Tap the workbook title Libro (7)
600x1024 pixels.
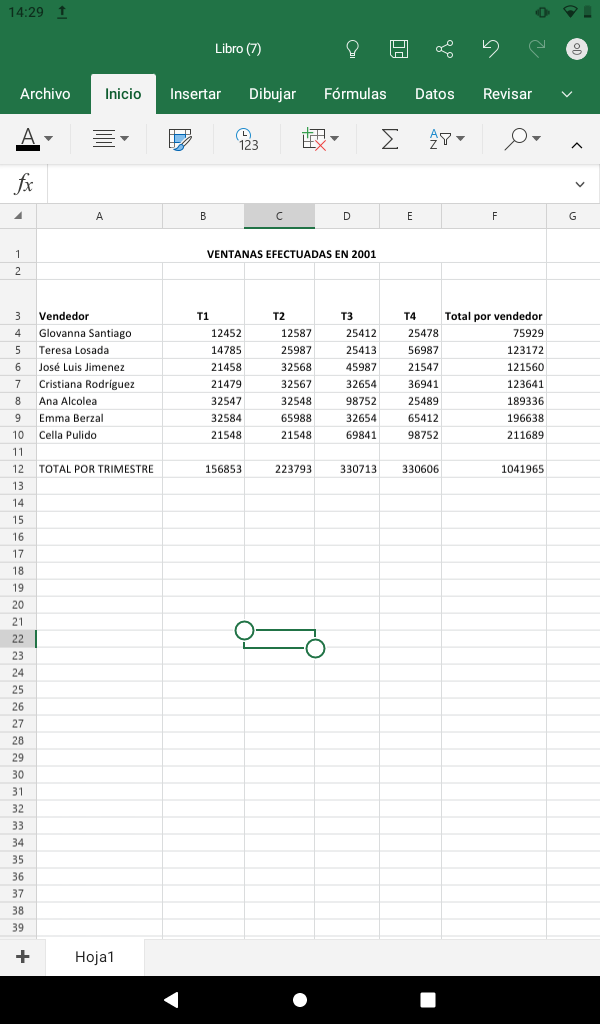click(x=238, y=49)
